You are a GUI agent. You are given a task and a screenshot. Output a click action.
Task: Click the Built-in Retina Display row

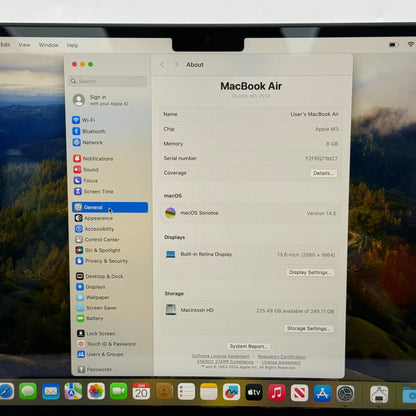coord(250,254)
